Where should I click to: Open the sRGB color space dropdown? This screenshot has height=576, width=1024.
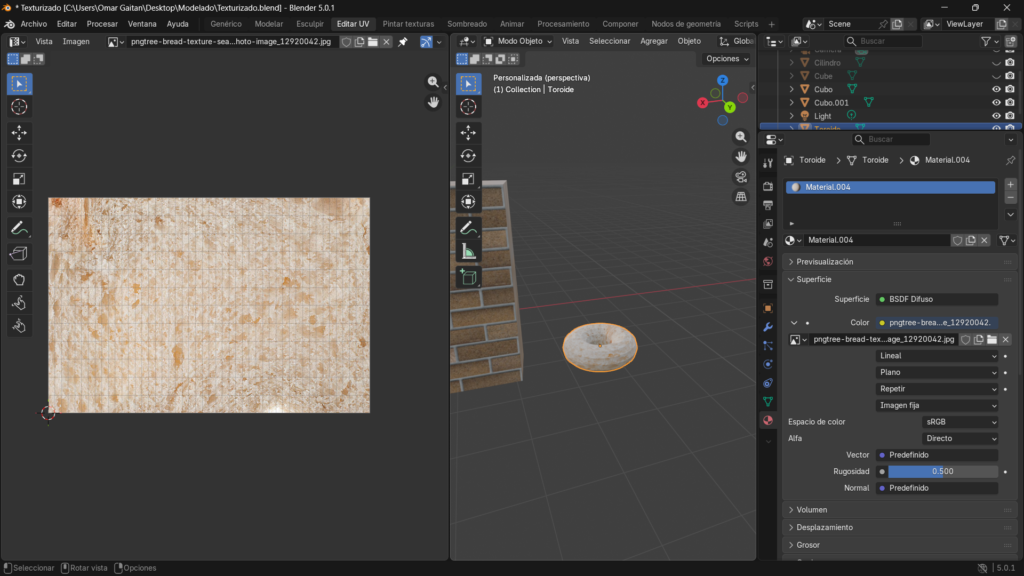pyautogui.click(x=960, y=422)
